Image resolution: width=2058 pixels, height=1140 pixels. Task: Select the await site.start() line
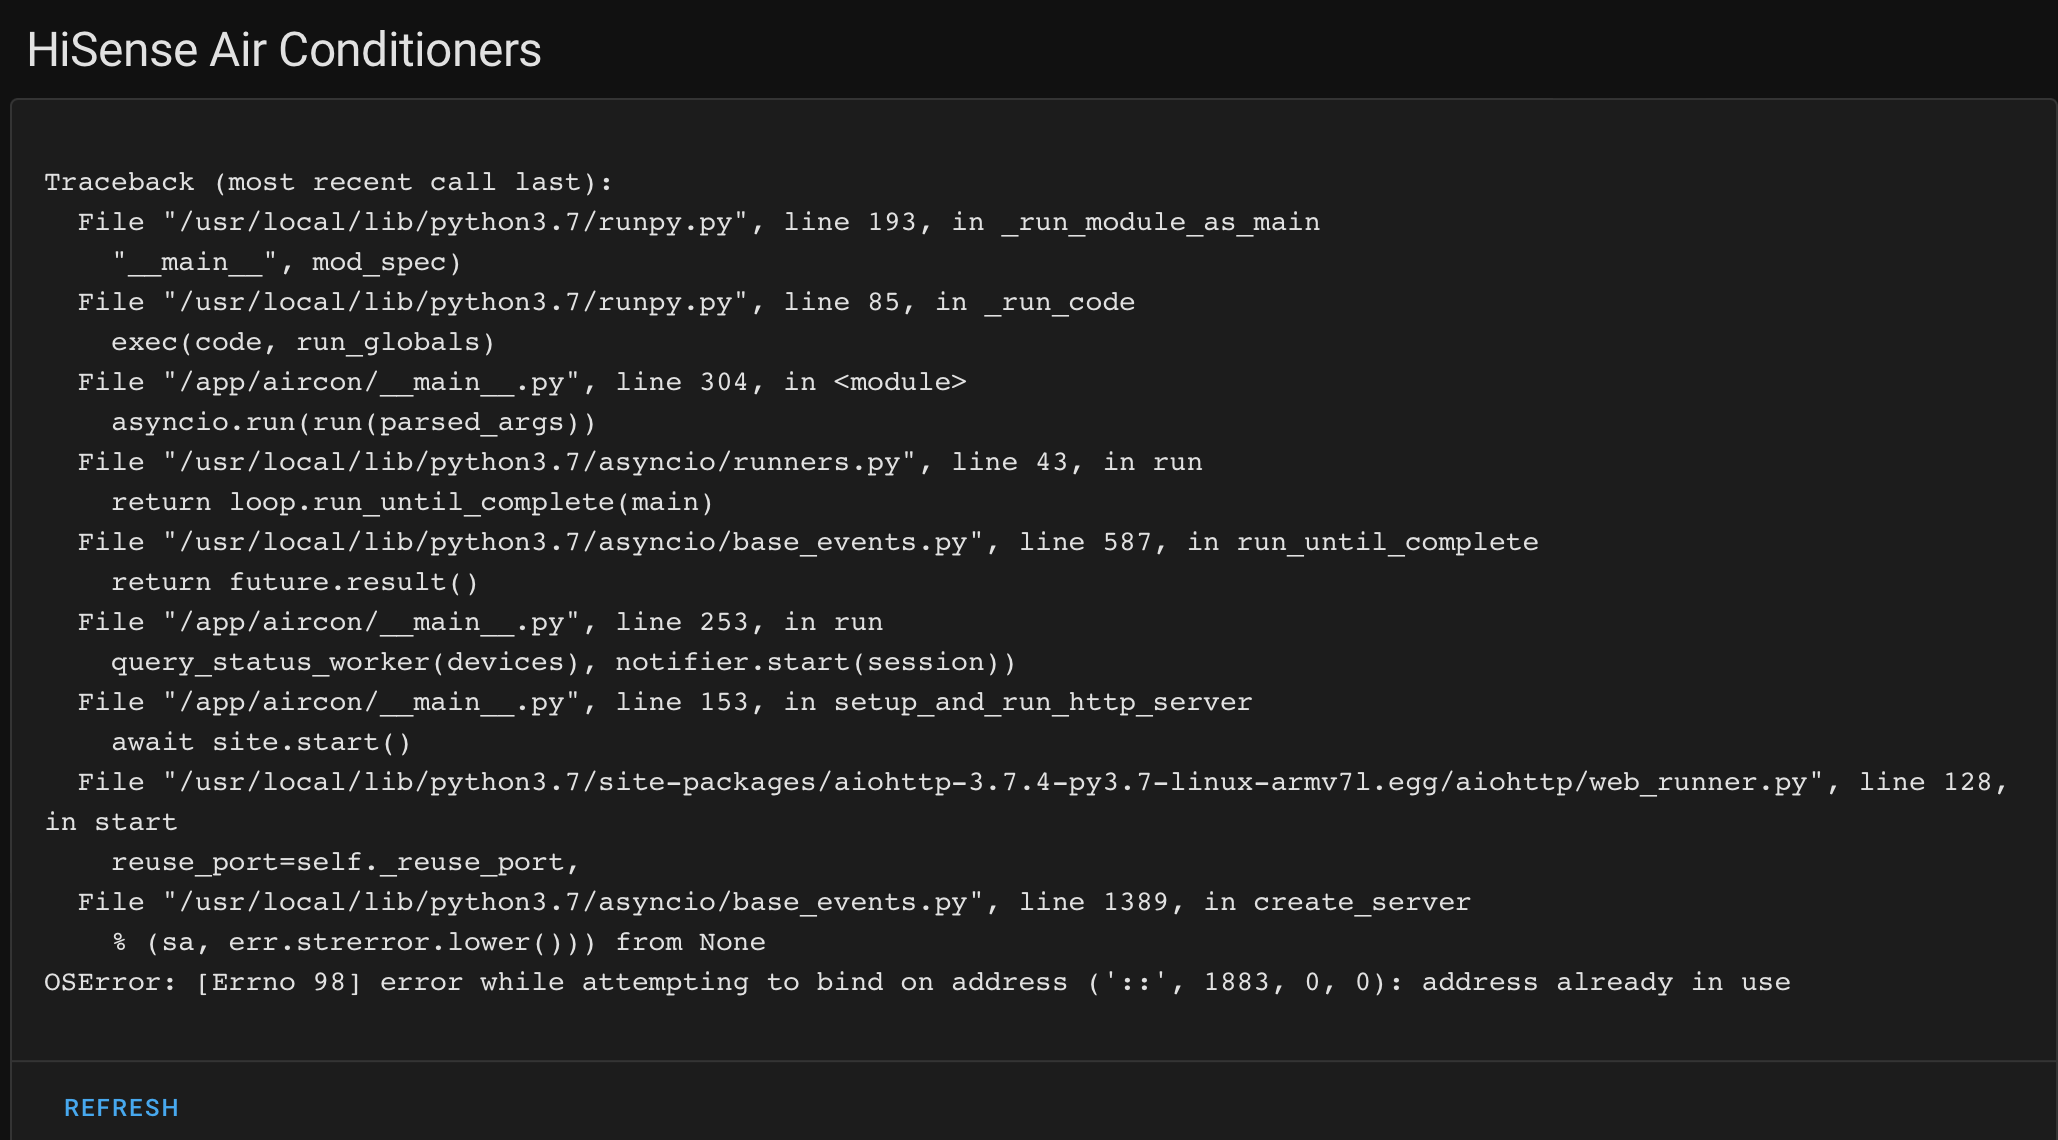[x=260, y=741]
